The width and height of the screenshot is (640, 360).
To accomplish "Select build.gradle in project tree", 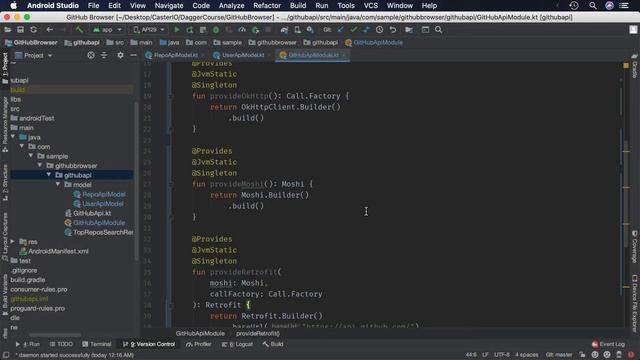I will [28, 280].
